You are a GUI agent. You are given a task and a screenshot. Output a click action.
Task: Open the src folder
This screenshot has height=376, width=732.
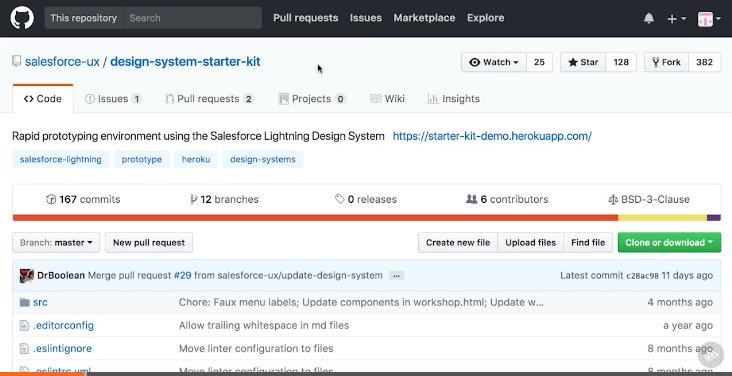(x=40, y=302)
